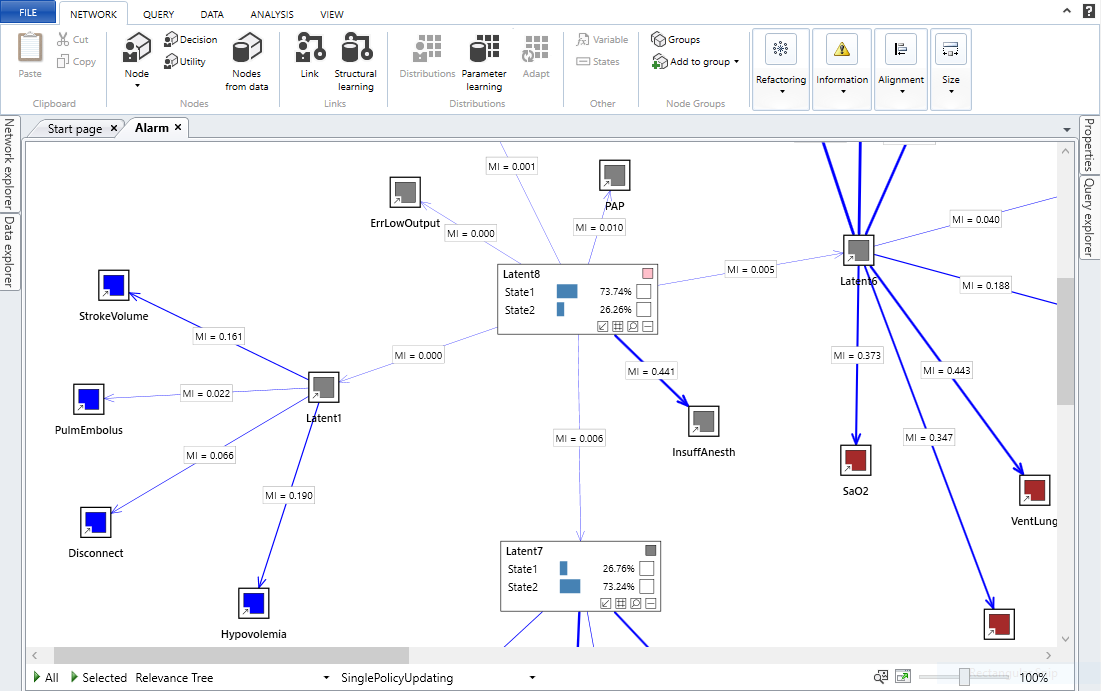
Task: Adjust the zoom slider near 100%
Action: point(965,677)
